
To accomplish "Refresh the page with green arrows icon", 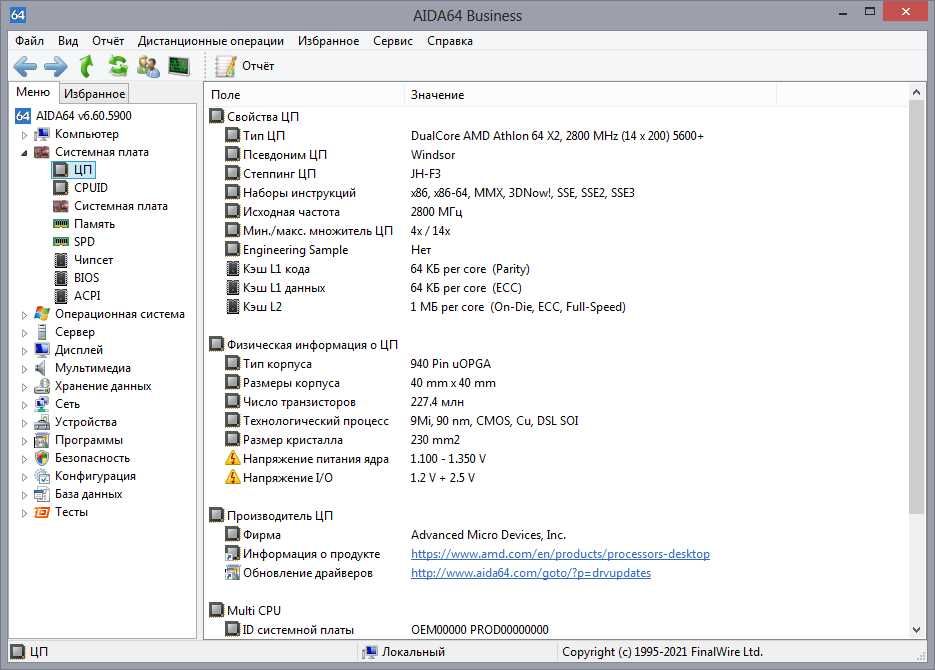I will click(118, 66).
